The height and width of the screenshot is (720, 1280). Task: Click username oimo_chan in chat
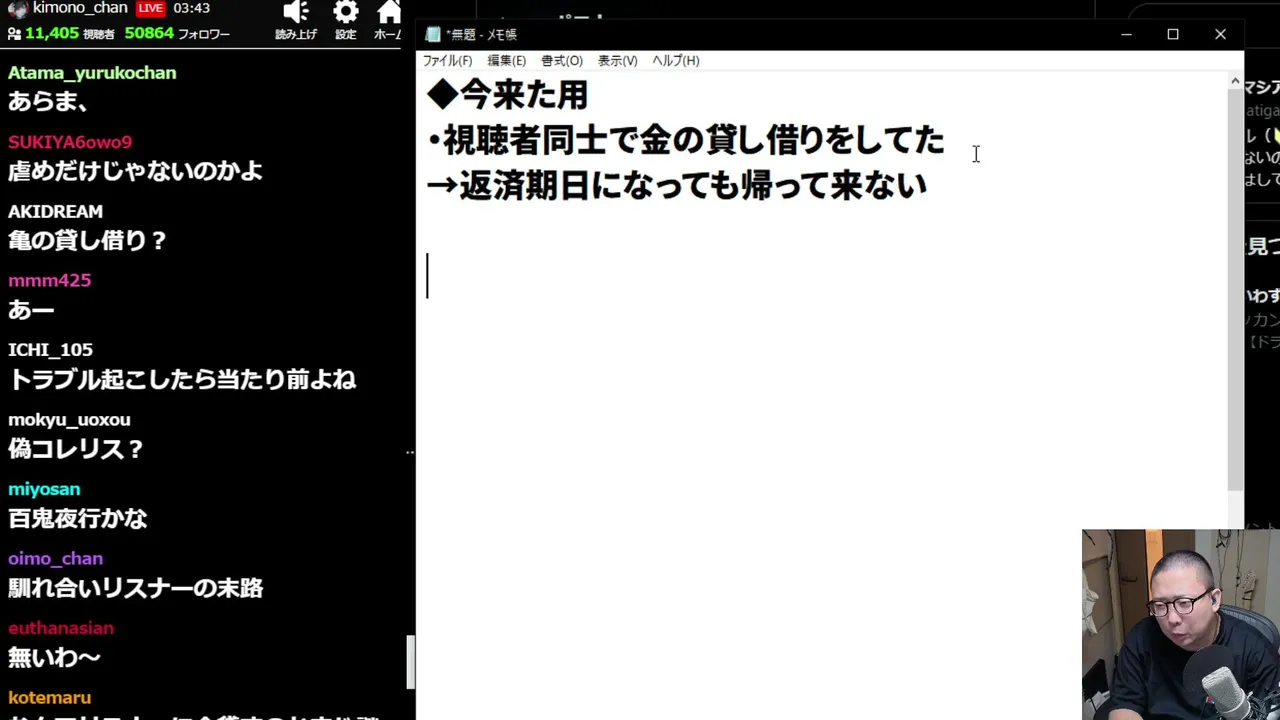[x=55, y=558]
